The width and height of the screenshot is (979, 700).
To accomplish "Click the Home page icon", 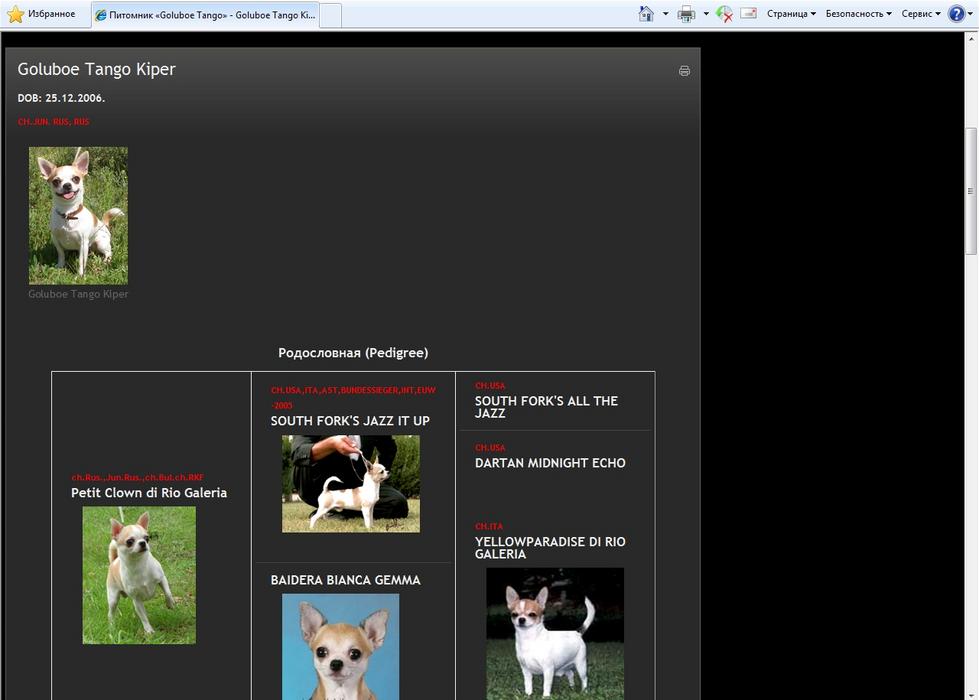I will click(646, 14).
